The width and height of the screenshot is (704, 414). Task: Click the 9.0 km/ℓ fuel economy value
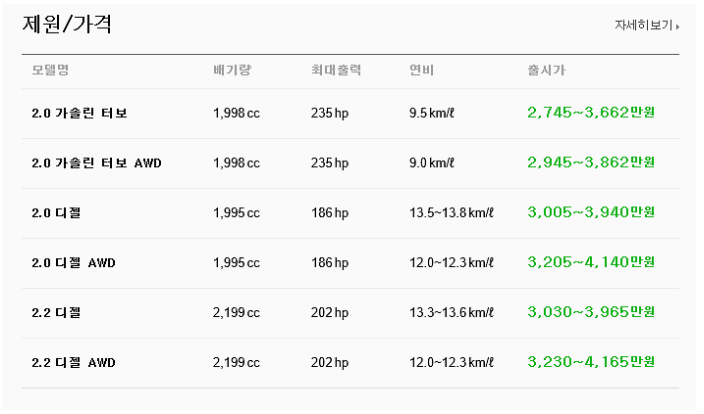pos(431,163)
